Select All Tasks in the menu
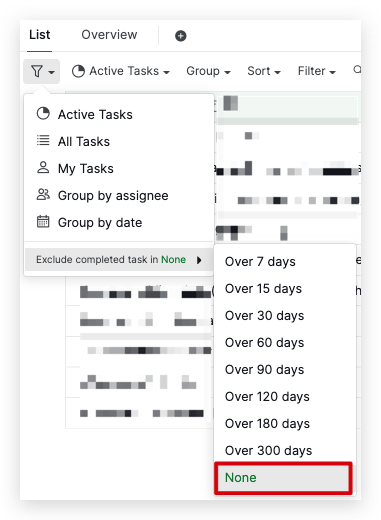 coord(119,141)
